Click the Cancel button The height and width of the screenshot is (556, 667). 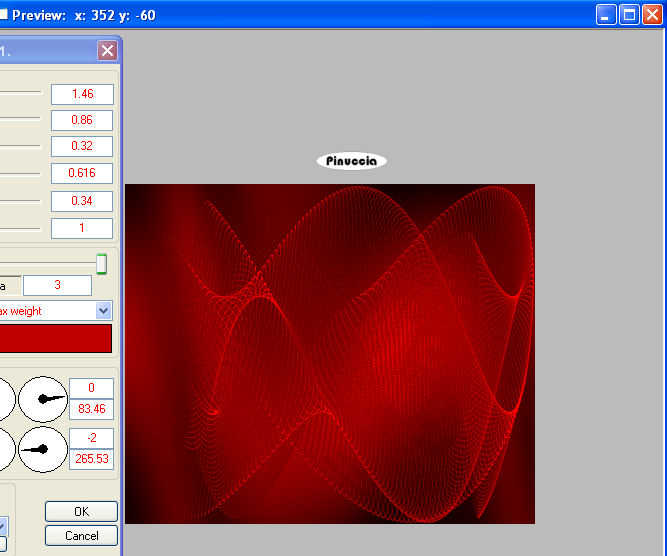pyautogui.click(x=81, y=536)
